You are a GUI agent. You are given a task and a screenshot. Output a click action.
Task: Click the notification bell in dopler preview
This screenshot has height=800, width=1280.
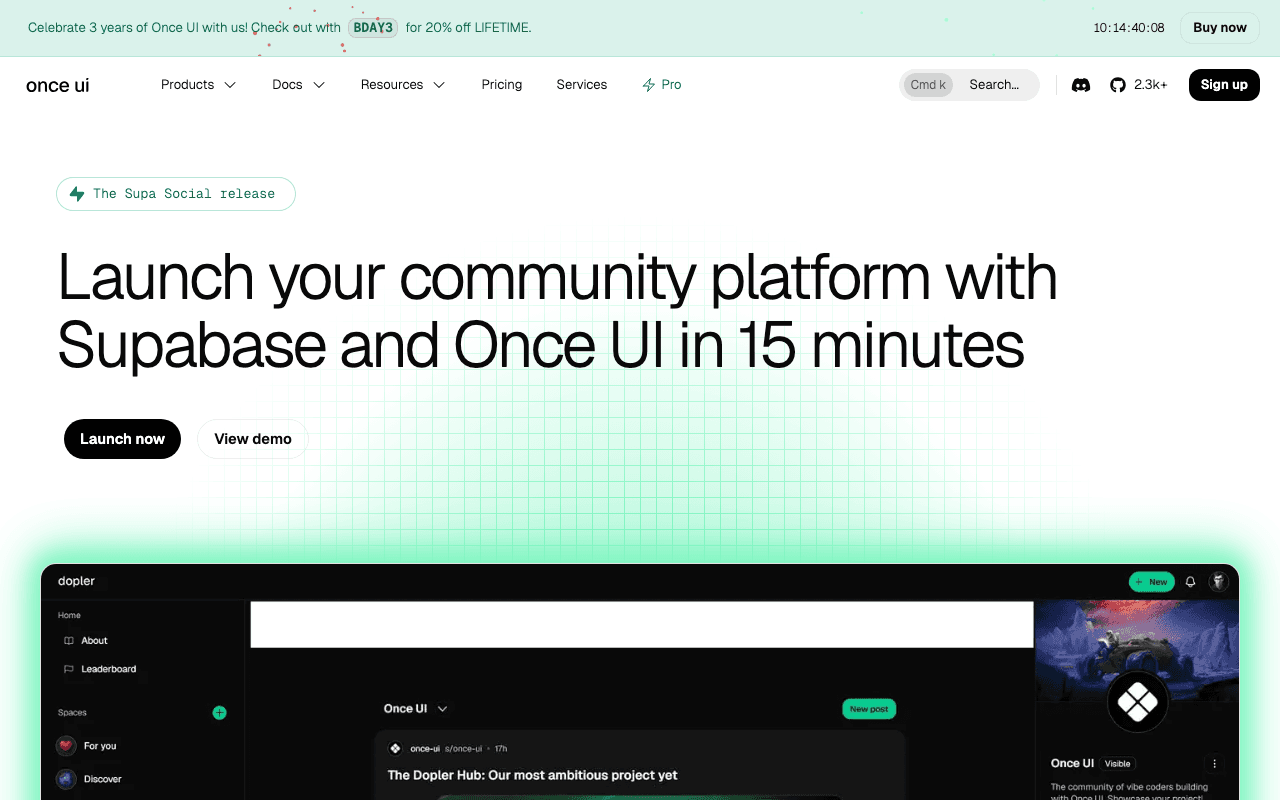pos(1190,581)
